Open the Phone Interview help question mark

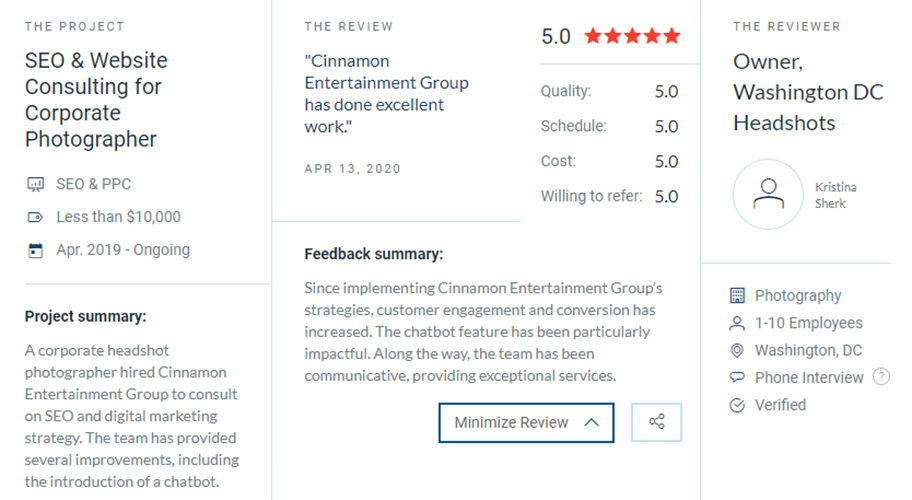881,377
